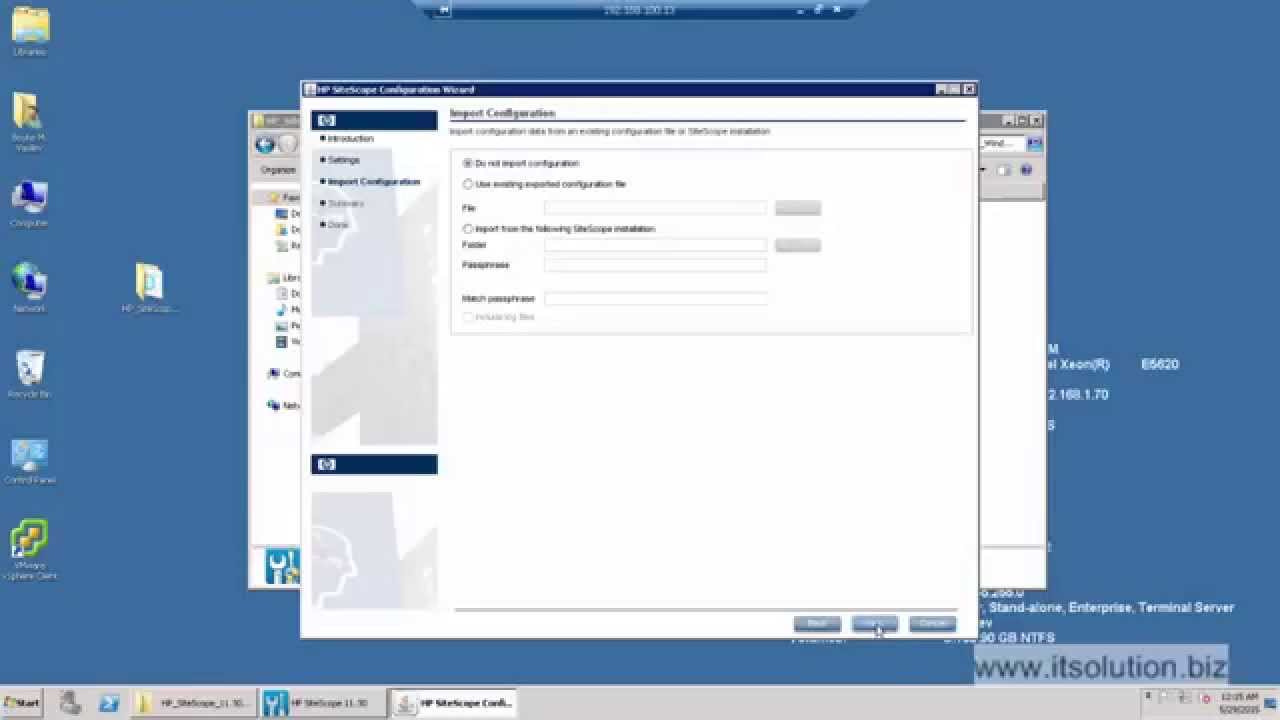Screen dimensions: 1280x720
Task: Click the Cancel button in wizard
Action: click(932, 623)
